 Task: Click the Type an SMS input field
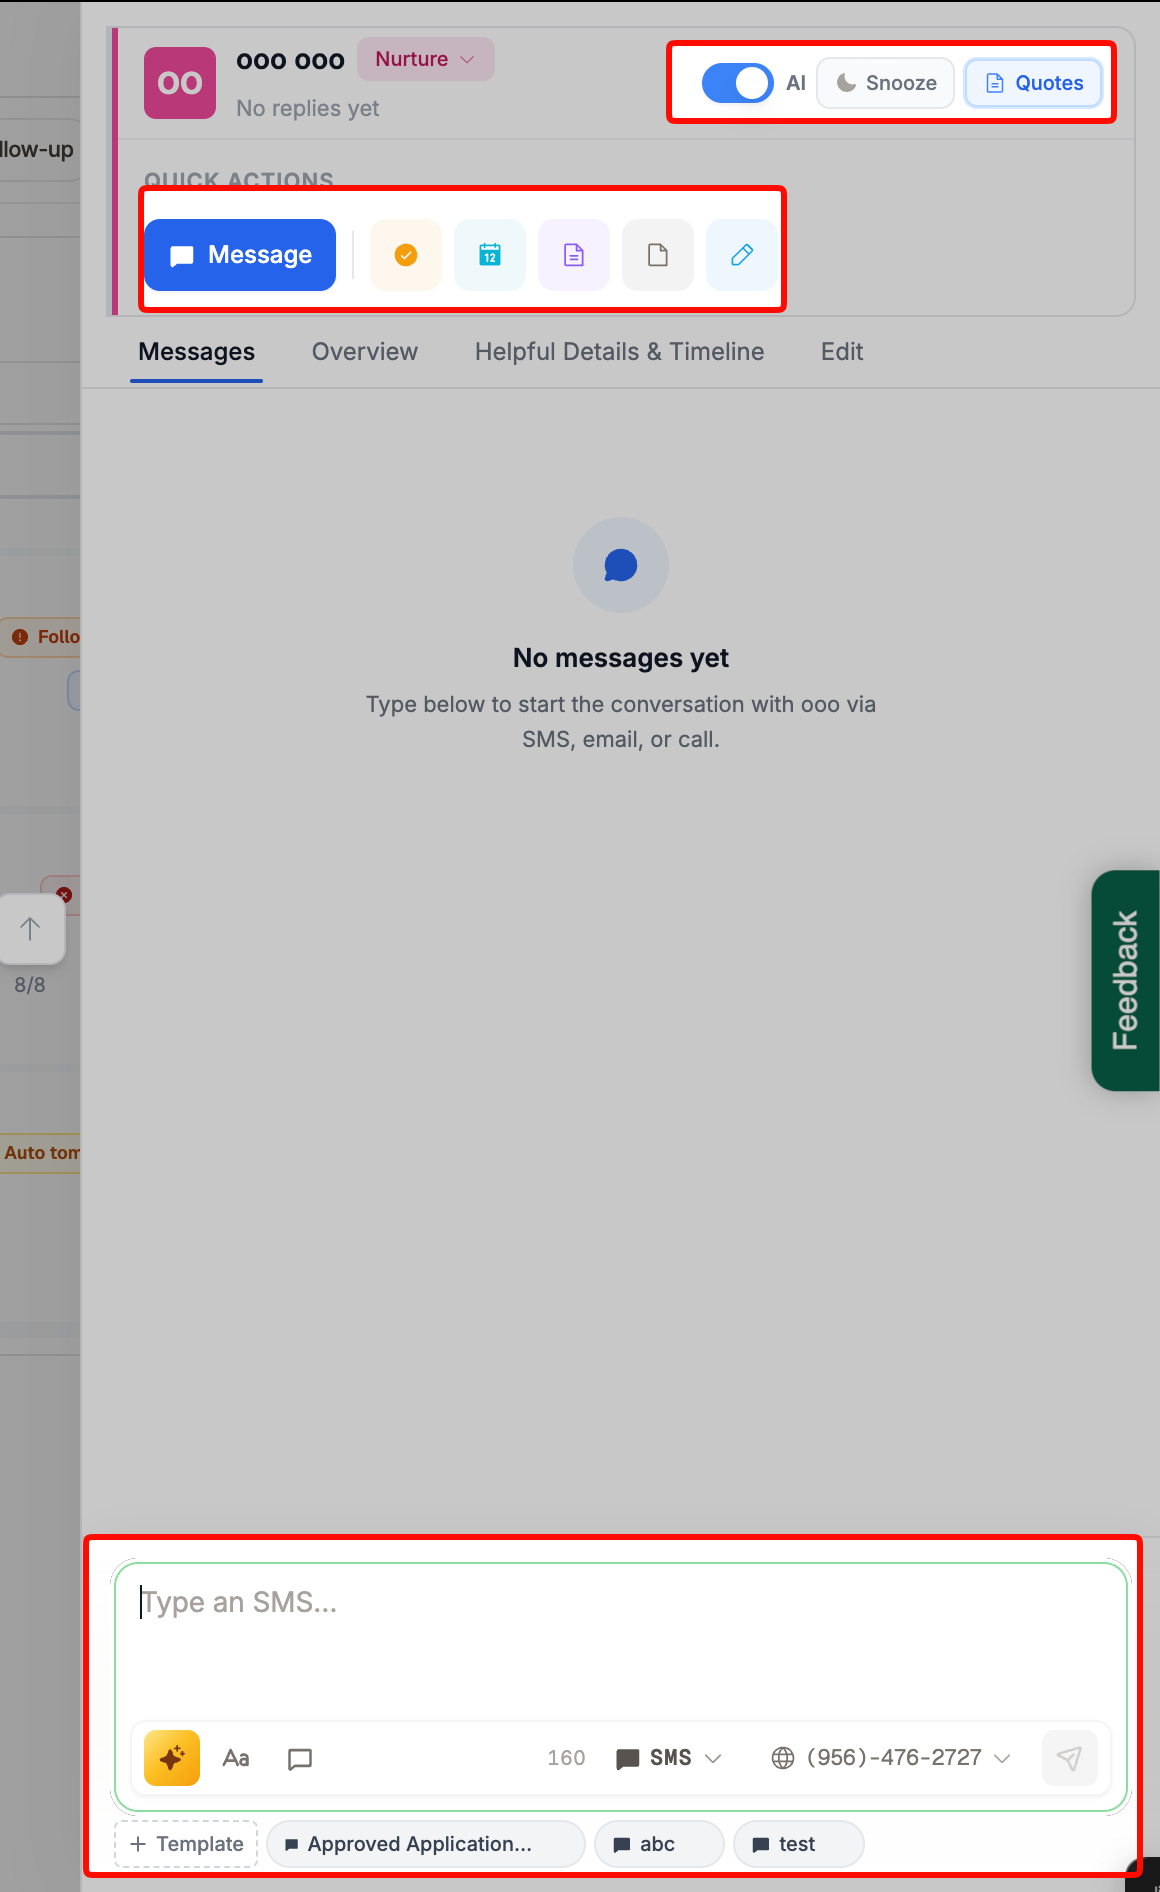coord(621,1640)
